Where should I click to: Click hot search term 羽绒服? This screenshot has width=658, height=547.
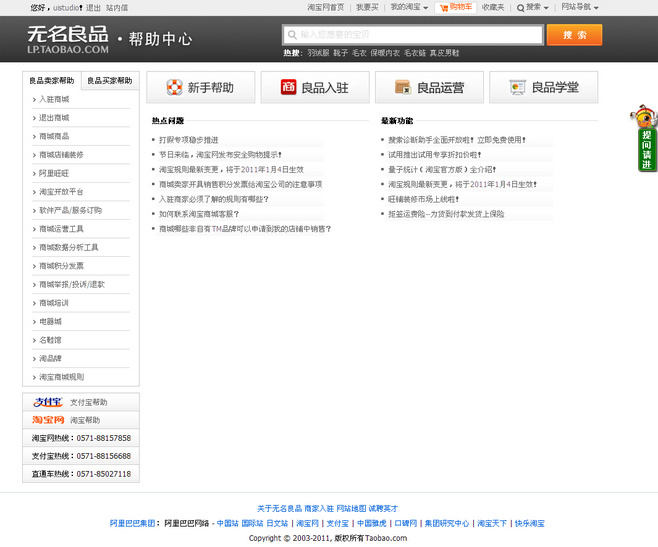point(318,53)
